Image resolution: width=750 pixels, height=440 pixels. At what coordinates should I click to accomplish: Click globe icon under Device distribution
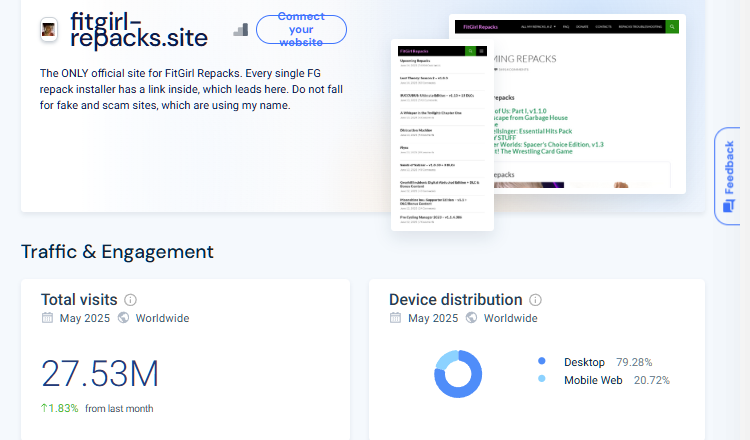pos(471,318)
